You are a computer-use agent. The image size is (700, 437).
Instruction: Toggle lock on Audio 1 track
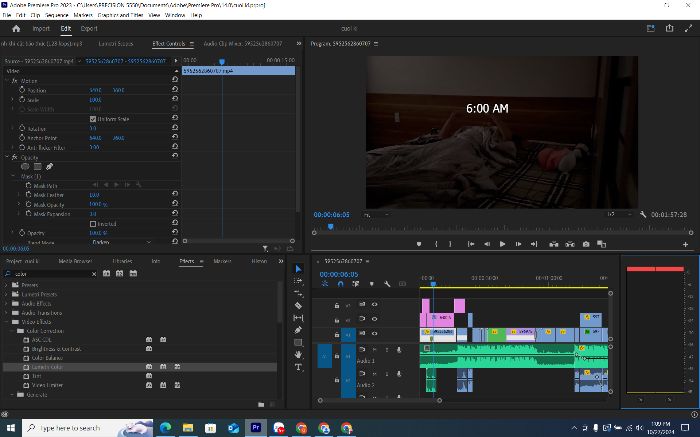click(x=337, y=356)
